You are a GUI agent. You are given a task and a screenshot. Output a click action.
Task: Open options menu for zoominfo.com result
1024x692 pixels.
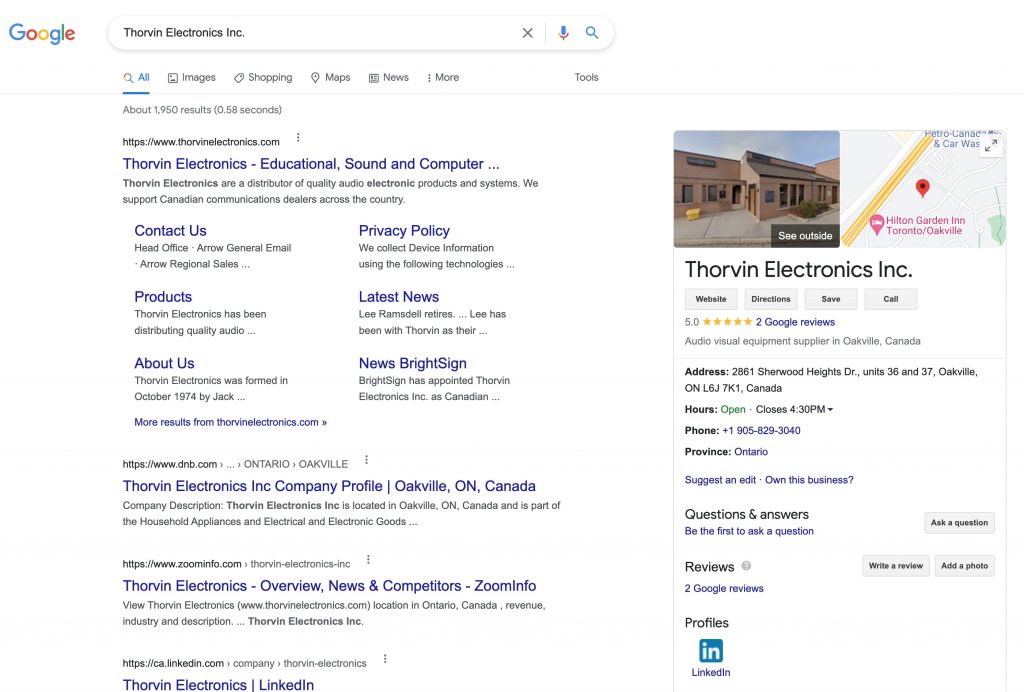tap(368, 559)
